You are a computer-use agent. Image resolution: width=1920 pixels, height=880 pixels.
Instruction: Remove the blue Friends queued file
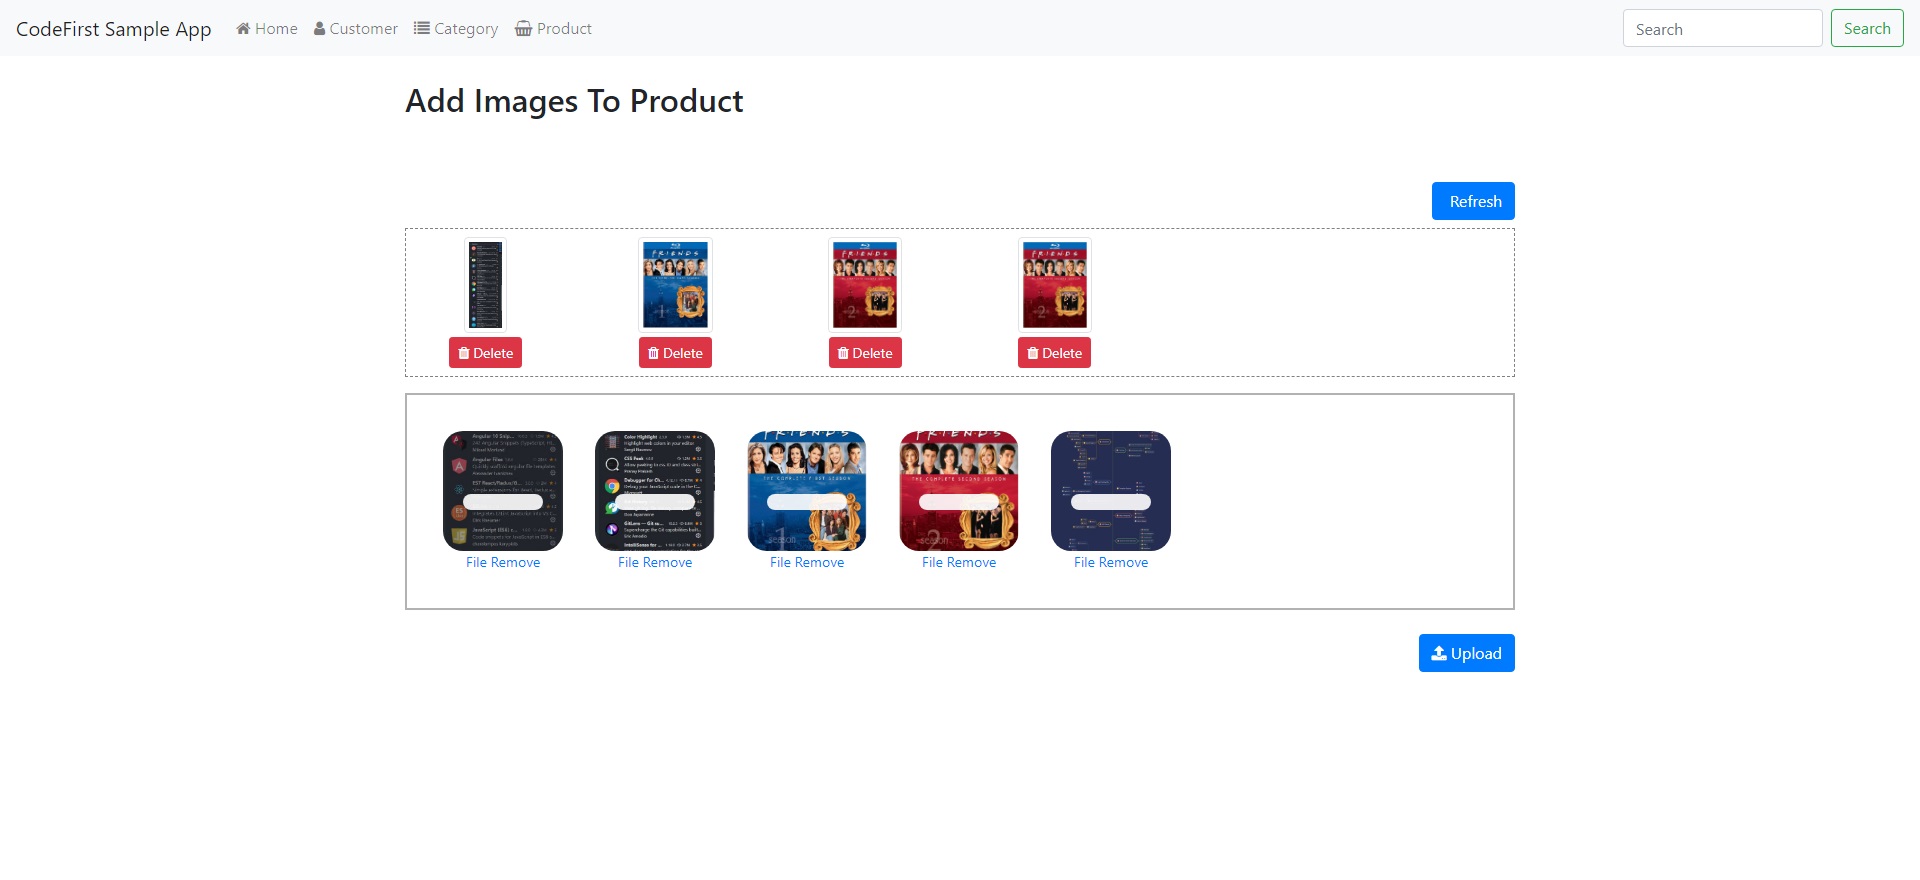pyautogui.click(x=807, y=562)
